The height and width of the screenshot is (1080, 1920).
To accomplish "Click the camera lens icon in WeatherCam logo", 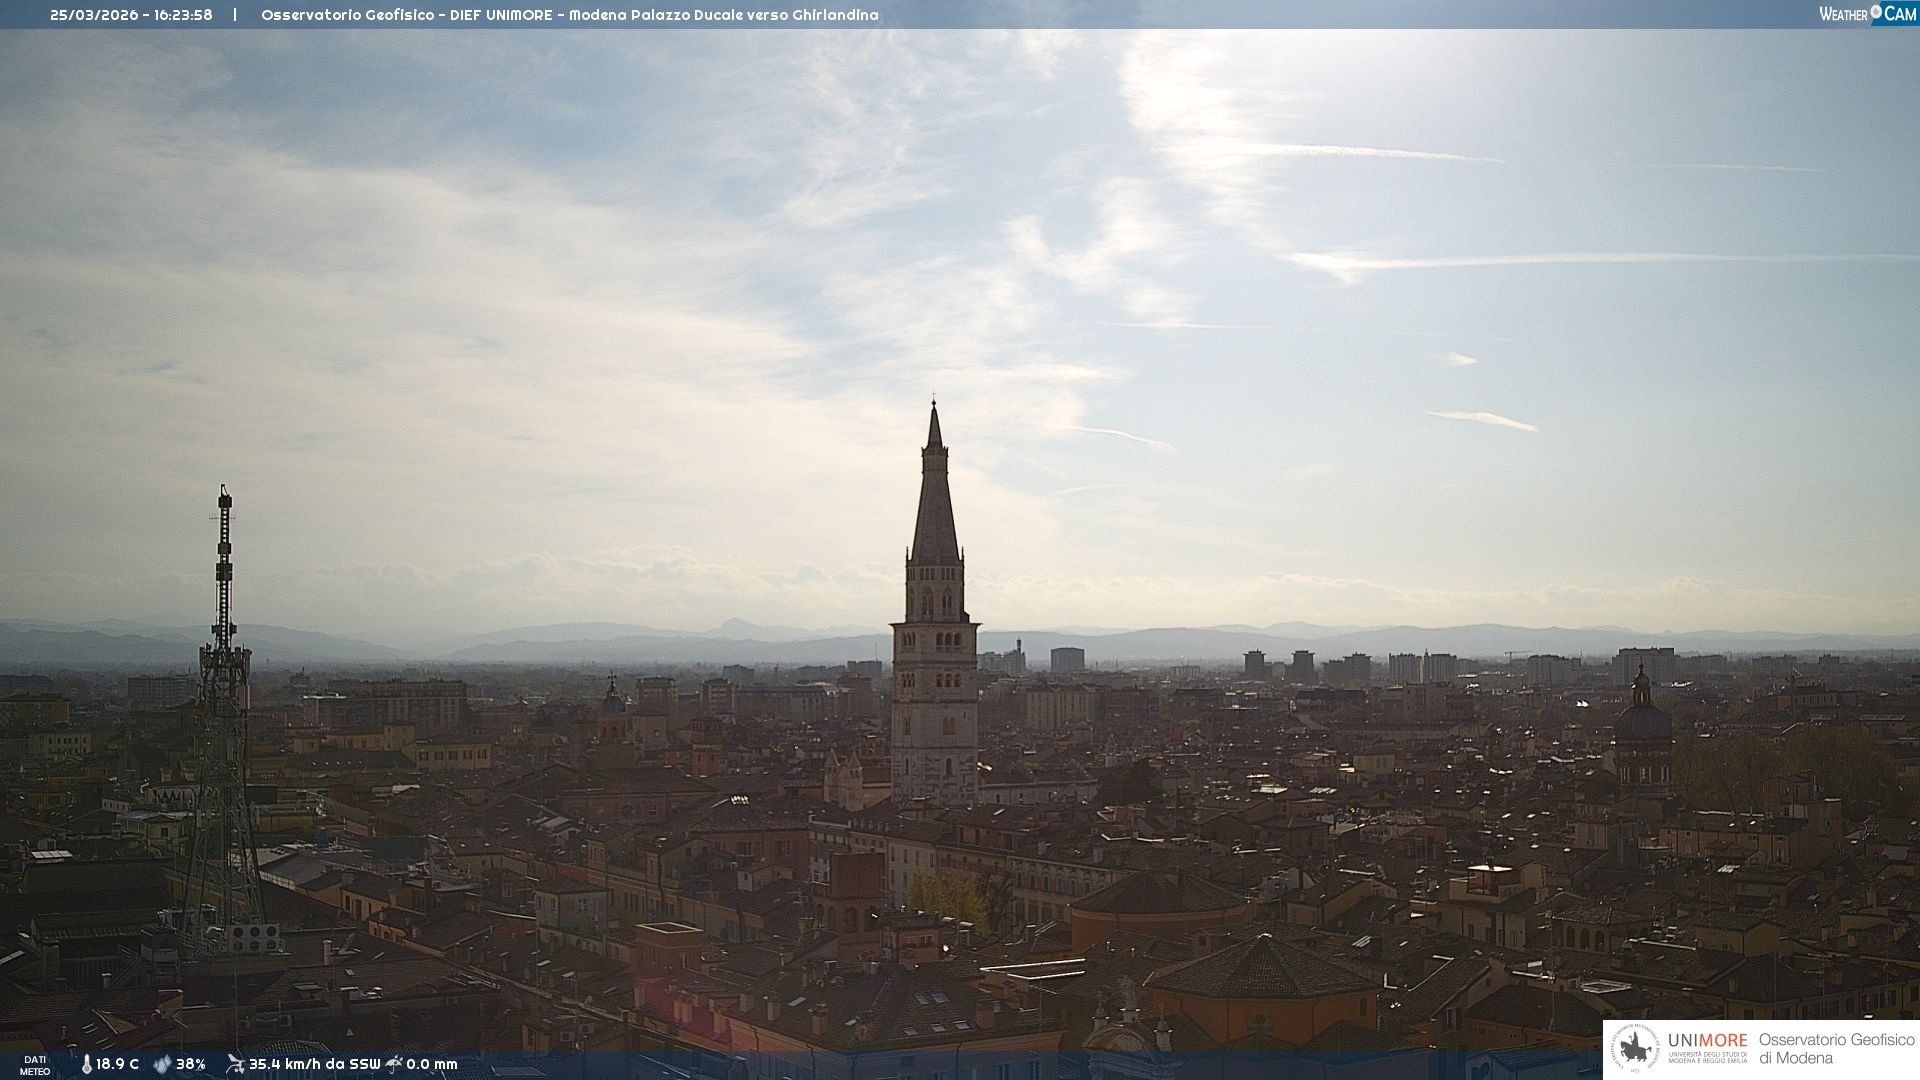I will pos(1876,12).
